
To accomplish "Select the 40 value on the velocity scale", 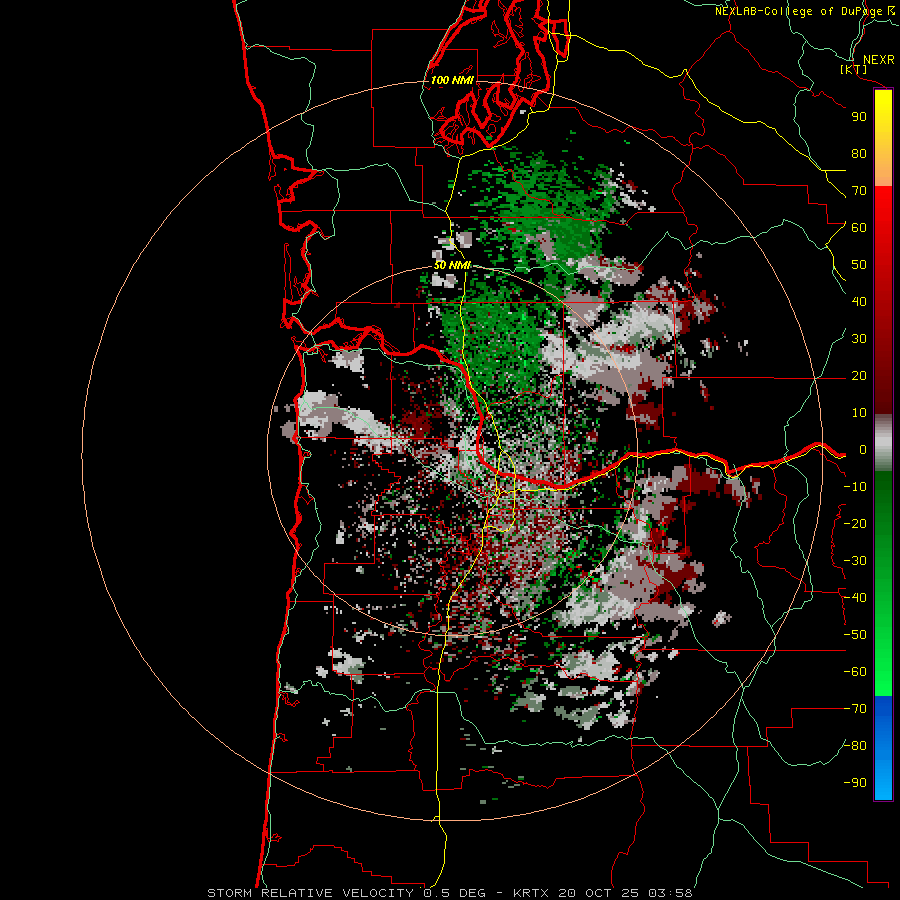I will (859, 301).
